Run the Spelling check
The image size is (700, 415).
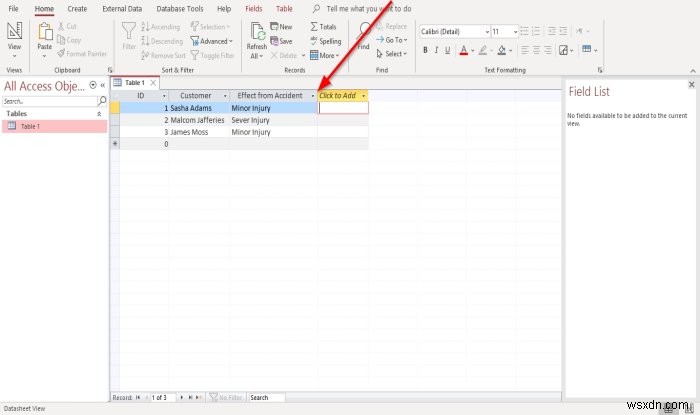click(325, 41)
